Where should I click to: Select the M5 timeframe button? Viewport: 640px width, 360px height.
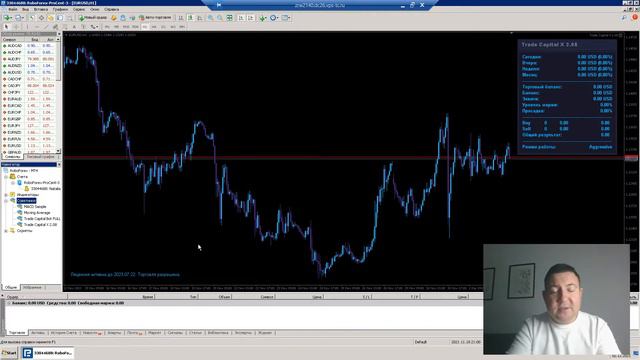116,27
